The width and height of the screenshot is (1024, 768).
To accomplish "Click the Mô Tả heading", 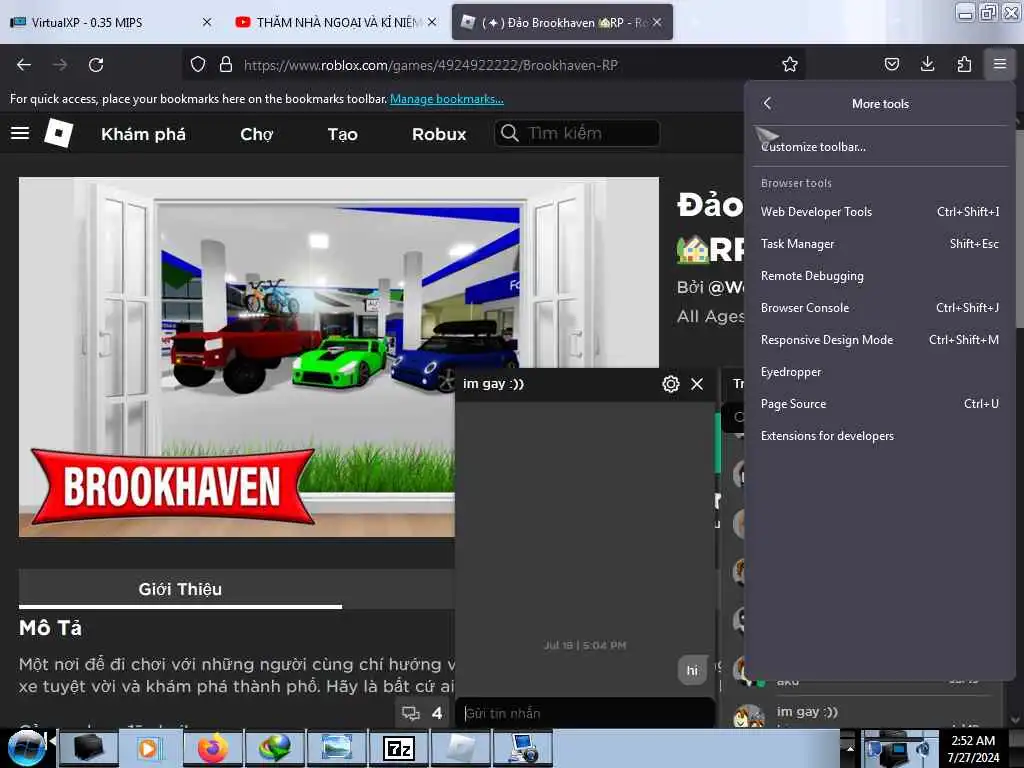I will point(50,628).
